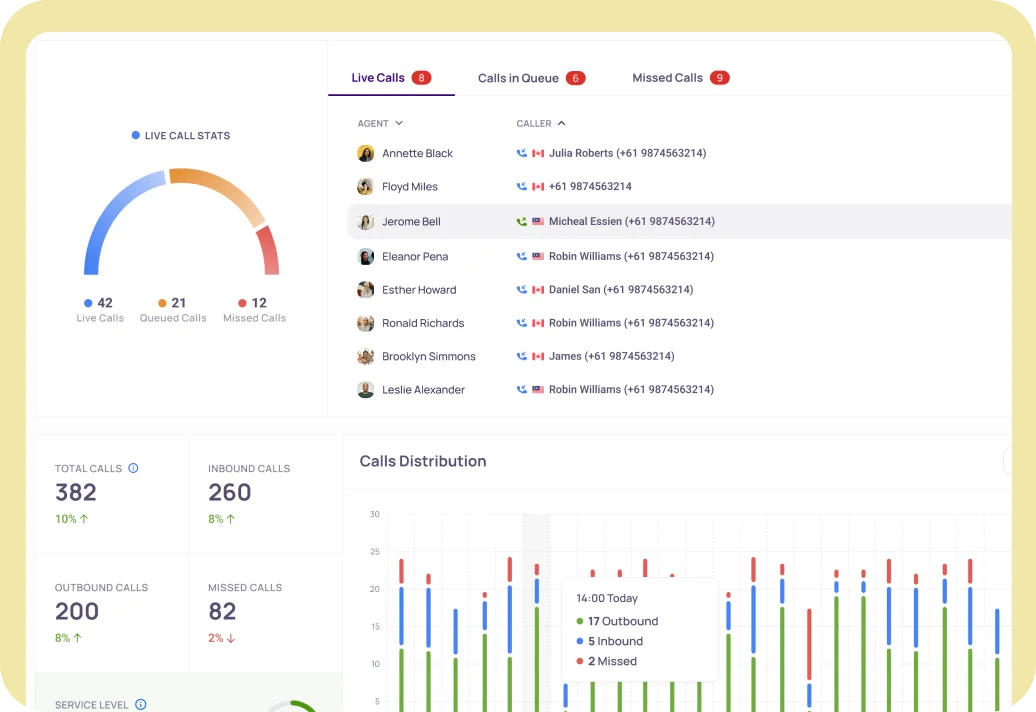Screen dimensions: 1036x712
Task: Select agent name Brooklyn Simmons
Action: point(429,357)
